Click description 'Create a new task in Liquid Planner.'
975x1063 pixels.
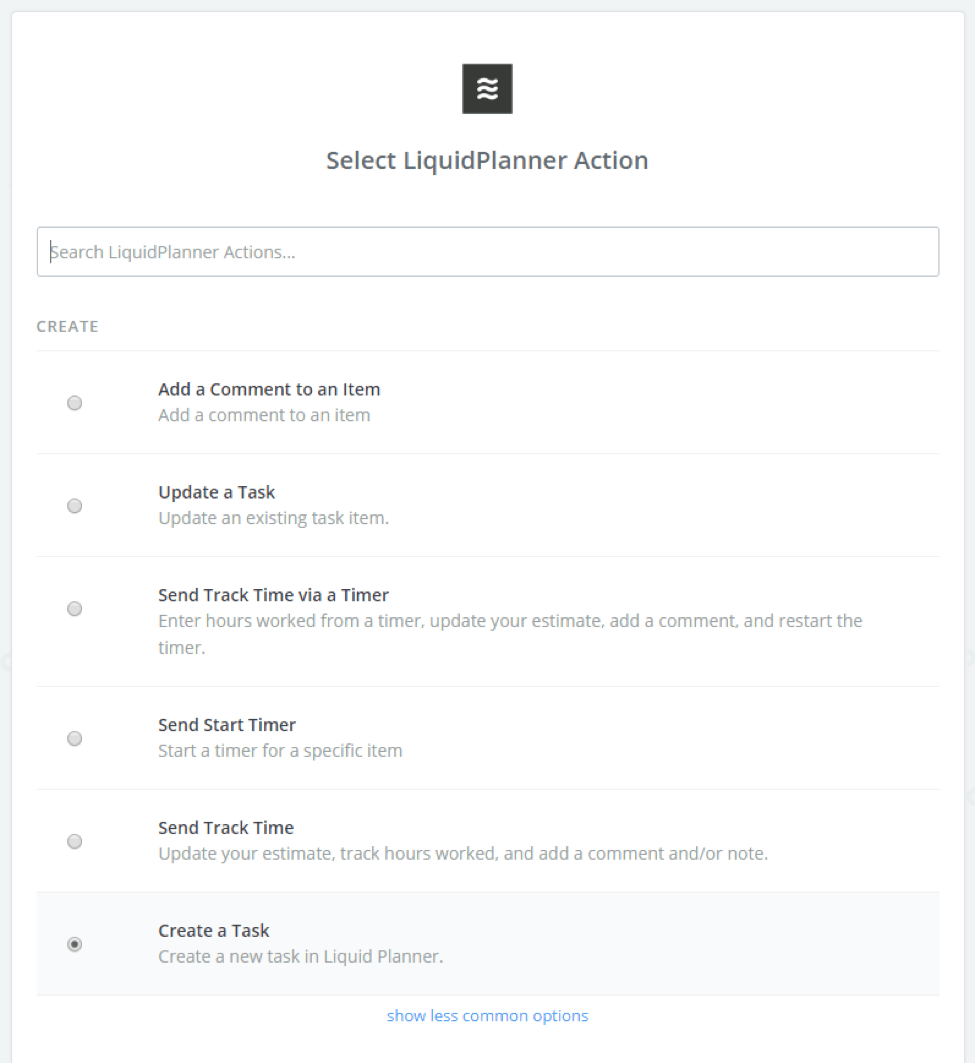coord(300,957)
